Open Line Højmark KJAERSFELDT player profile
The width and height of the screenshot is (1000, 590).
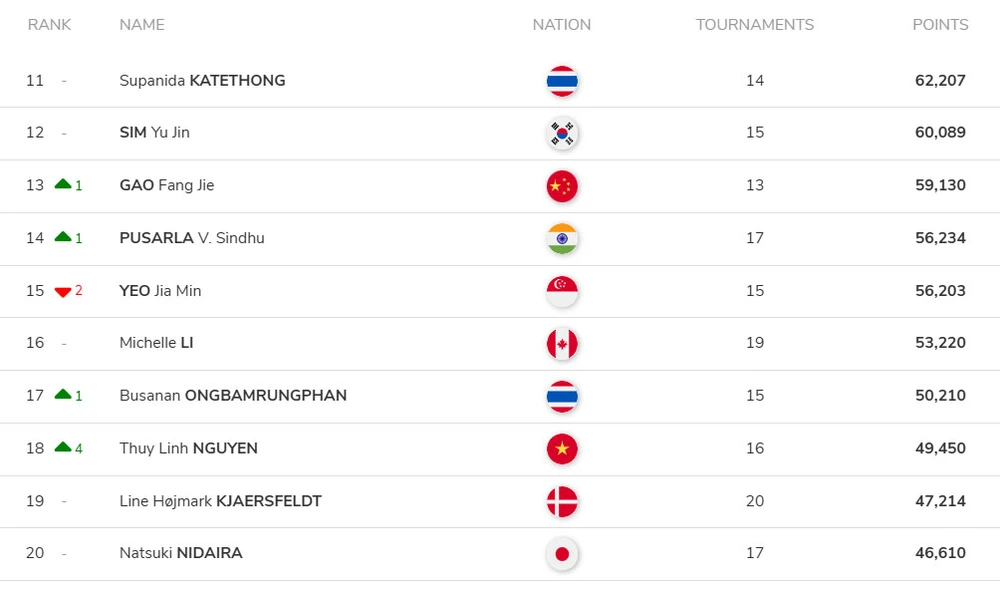click(x=220, y=501)
